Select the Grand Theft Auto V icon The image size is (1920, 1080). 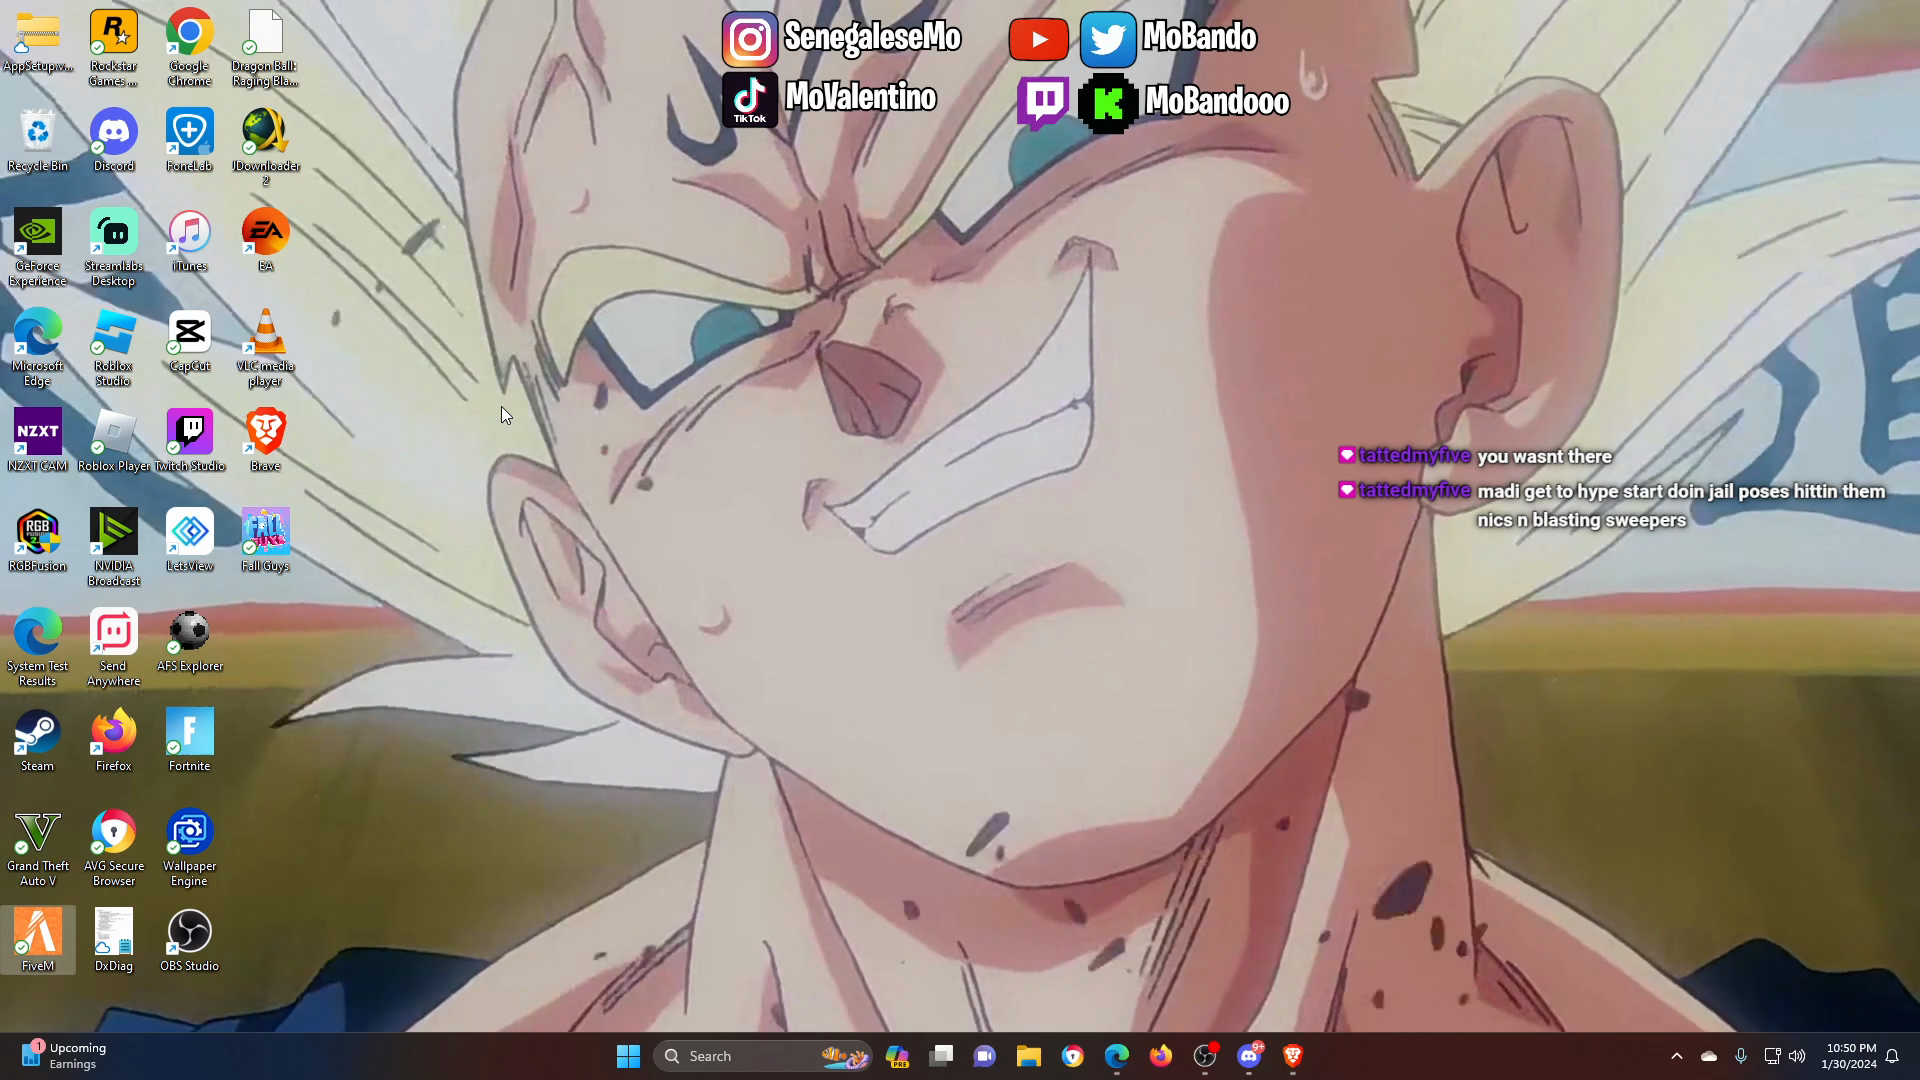click(x=37, y=847)
